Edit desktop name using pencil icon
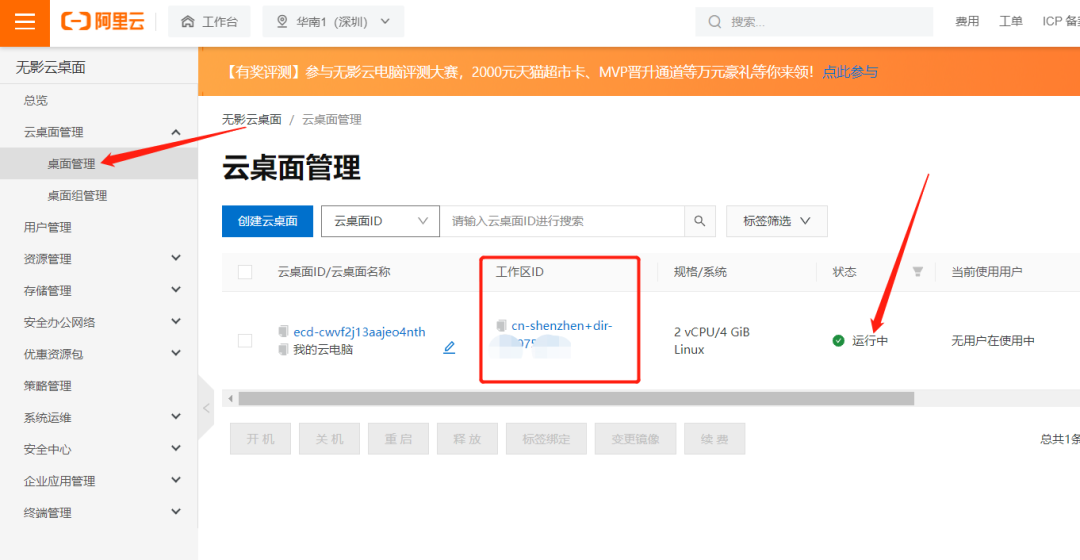The width and height of the screenshot is (1080, 560). 449,347
